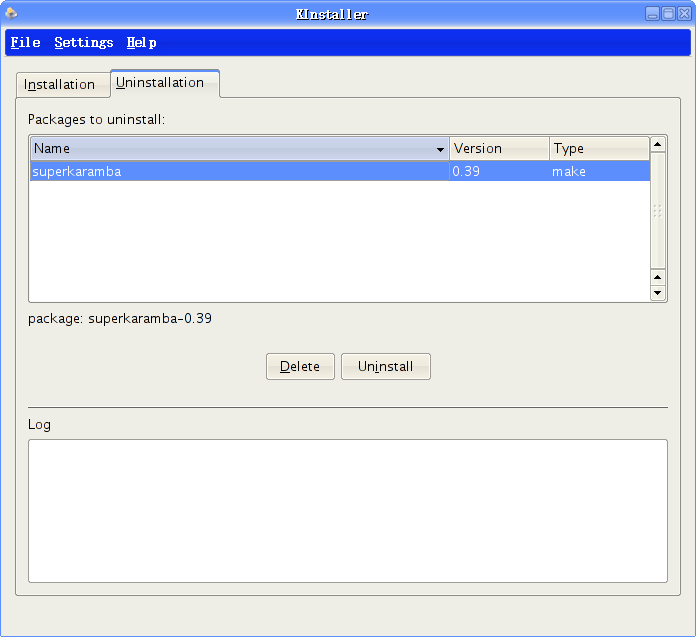Image resolution: width=696 pixels, height=637 pixels.
Task: Click the Log label
Action: pos(39,425)
